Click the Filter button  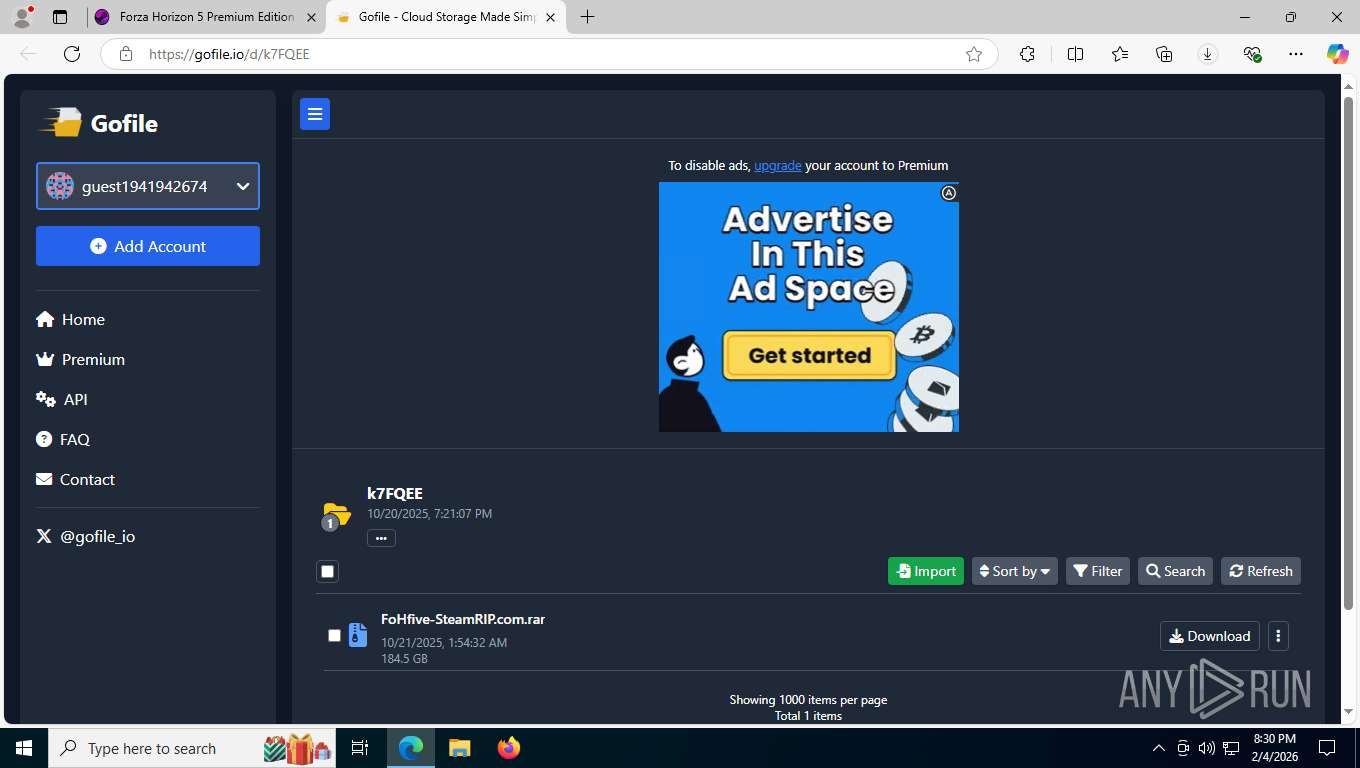click(x=1097, y=571)
